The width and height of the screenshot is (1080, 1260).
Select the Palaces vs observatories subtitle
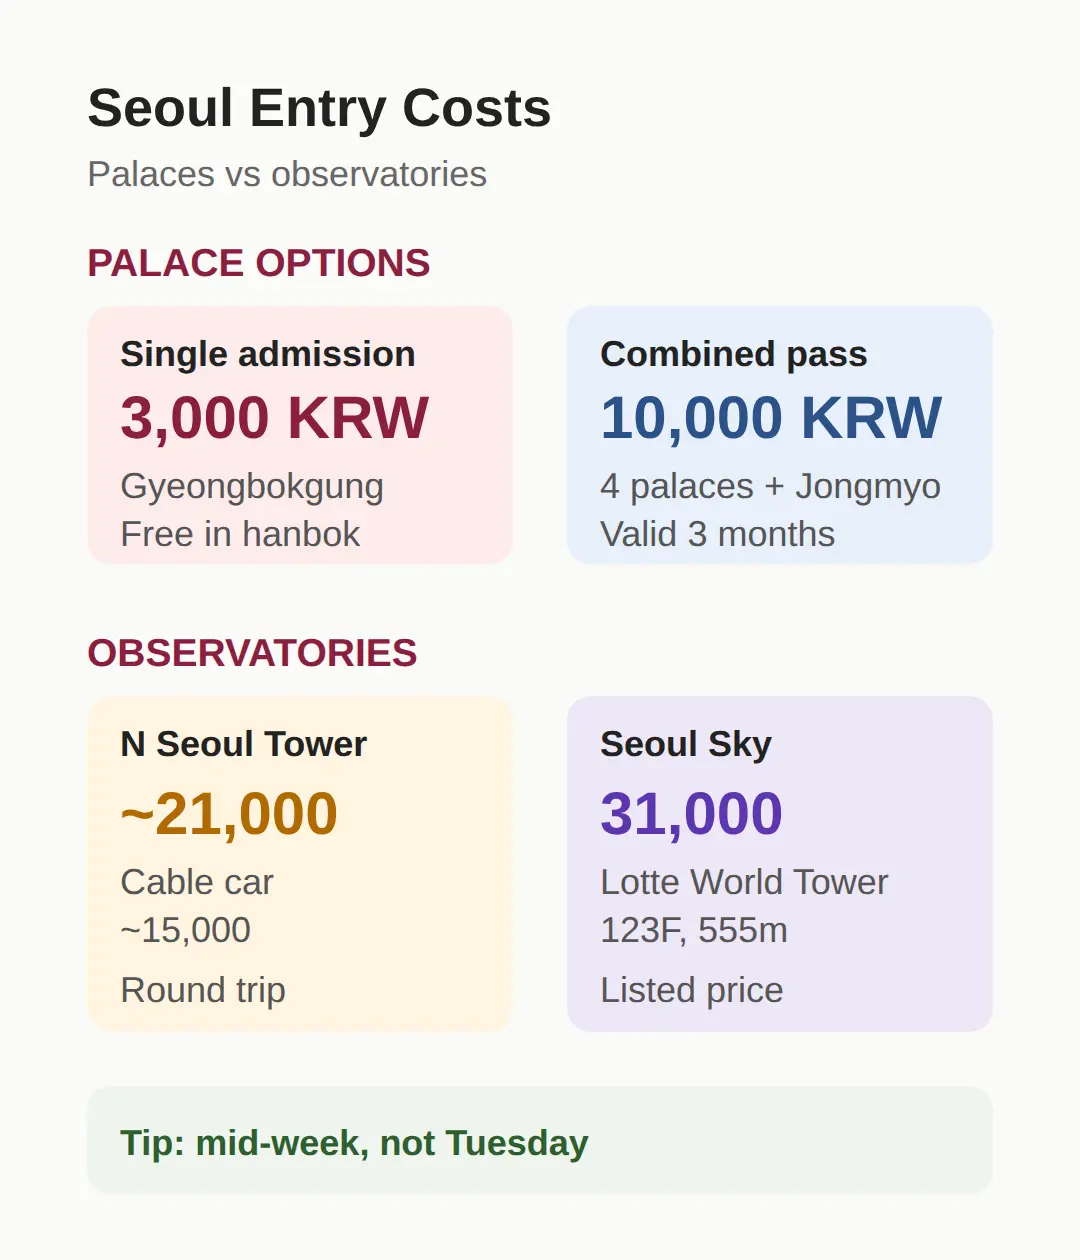click(x=287, y=174)
